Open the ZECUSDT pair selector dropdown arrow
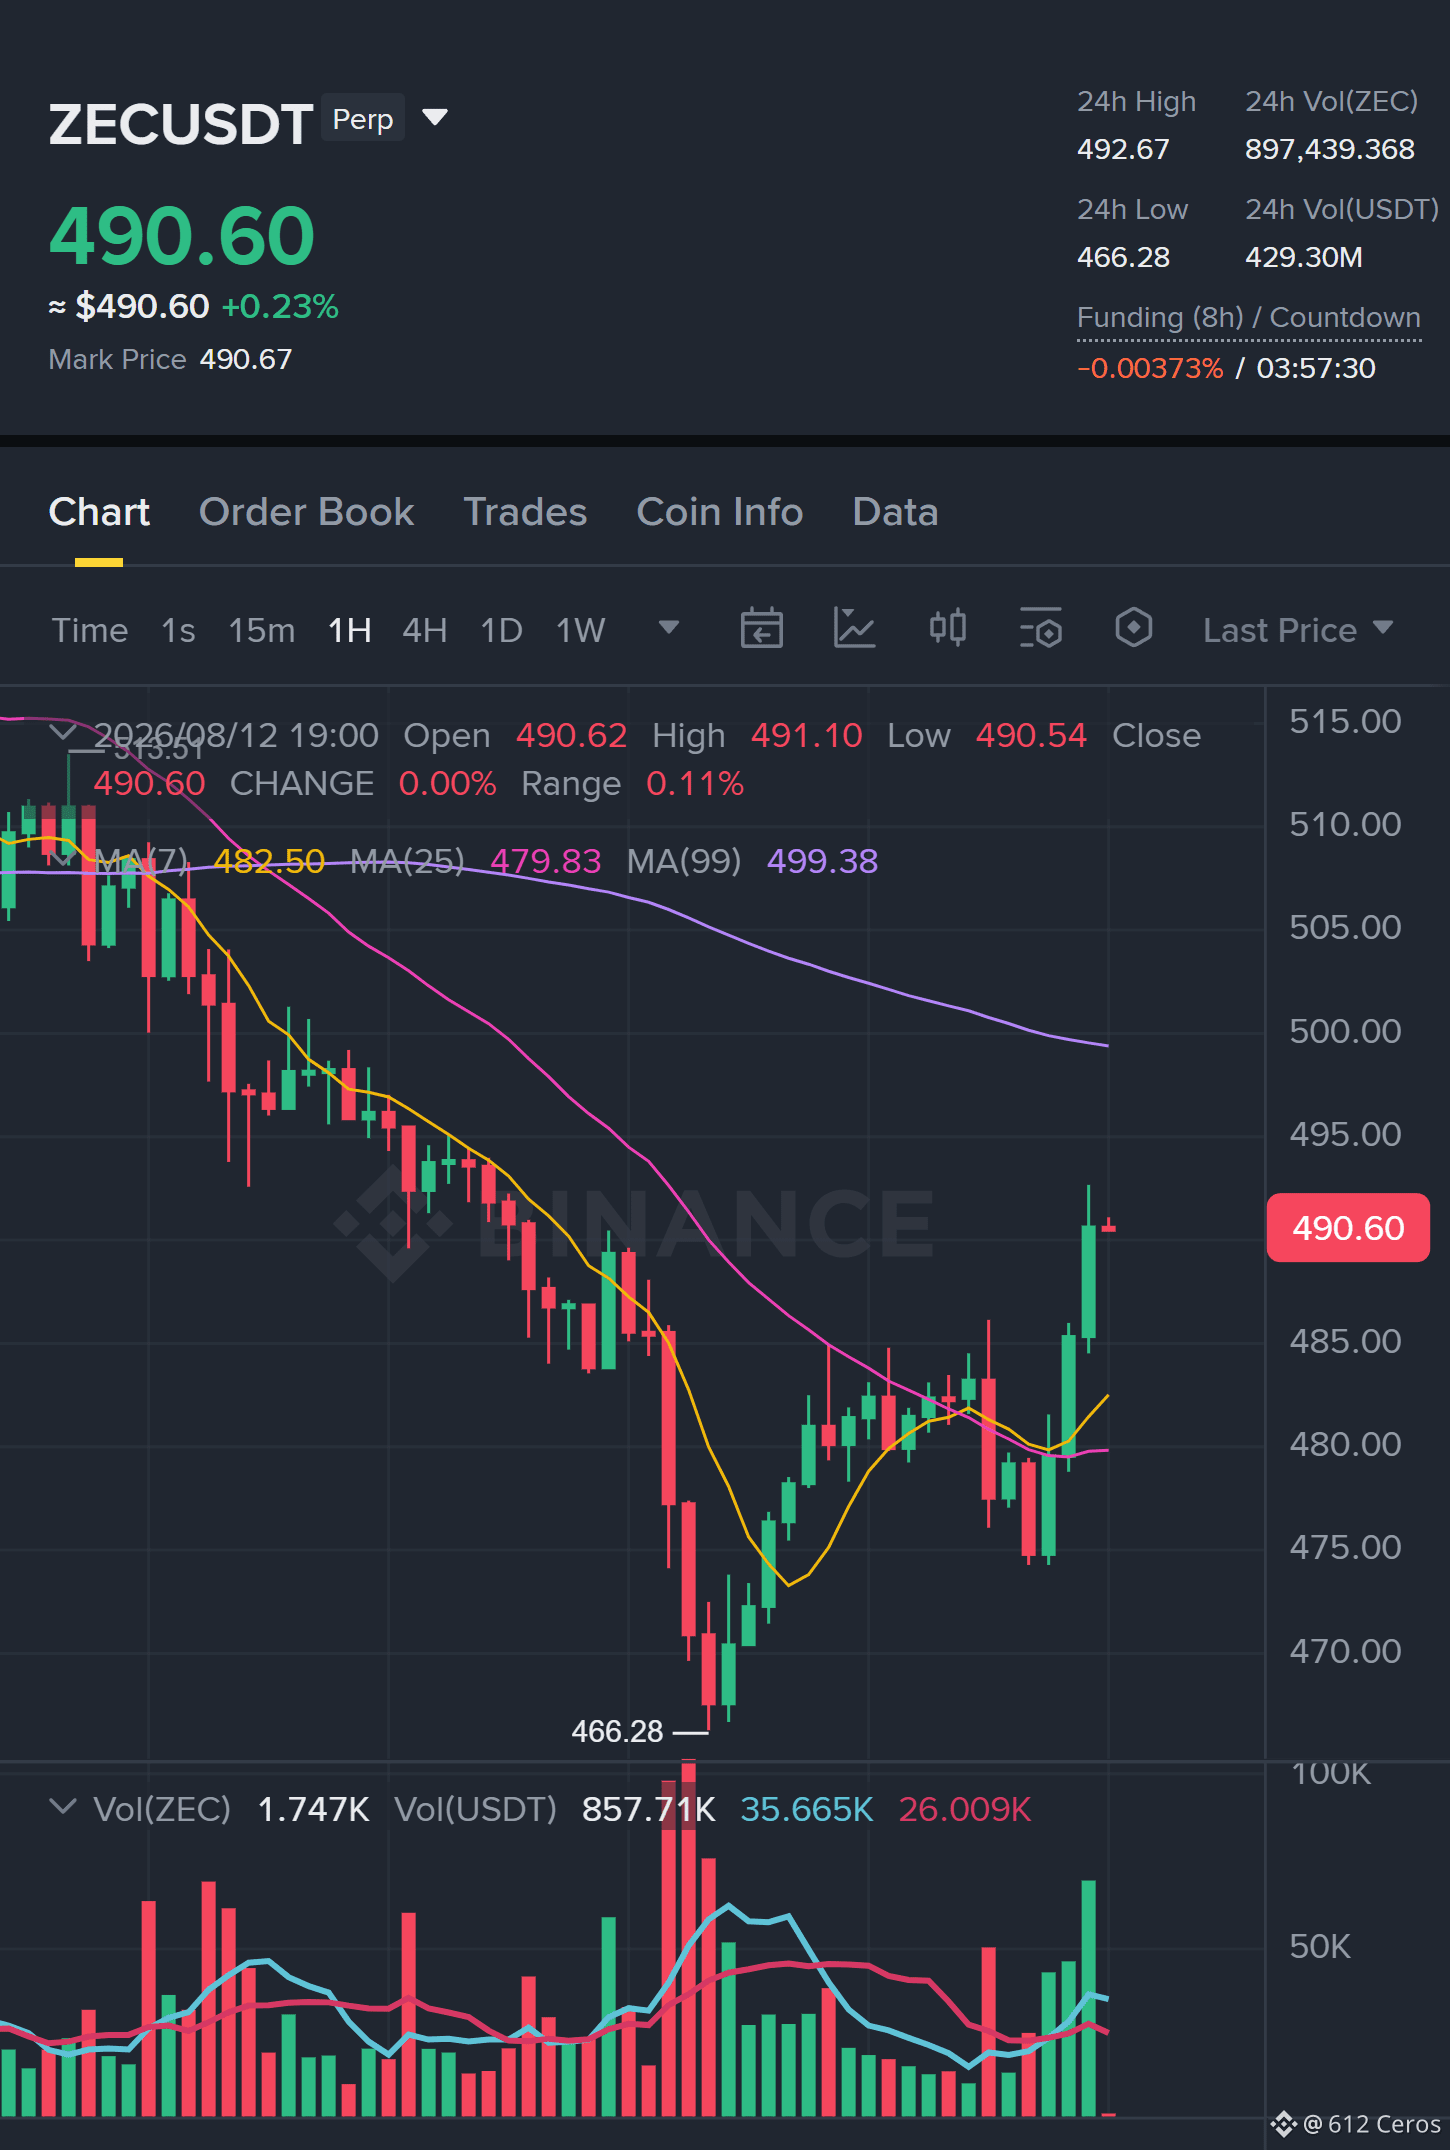The height and width of the screenshot is (2150, 1450). [435, 118]
